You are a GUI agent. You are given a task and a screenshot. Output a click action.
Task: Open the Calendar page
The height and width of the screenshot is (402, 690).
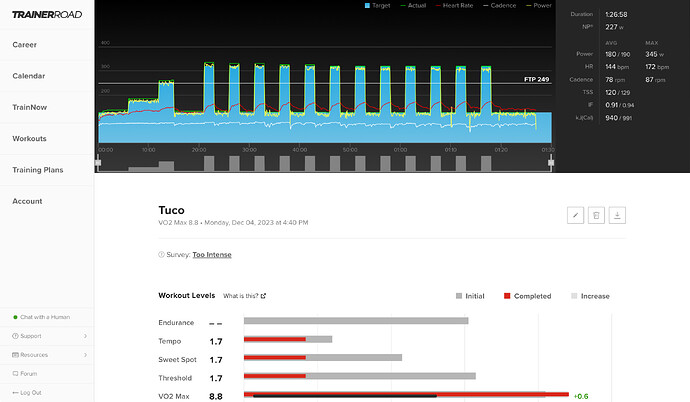point(29,76)
